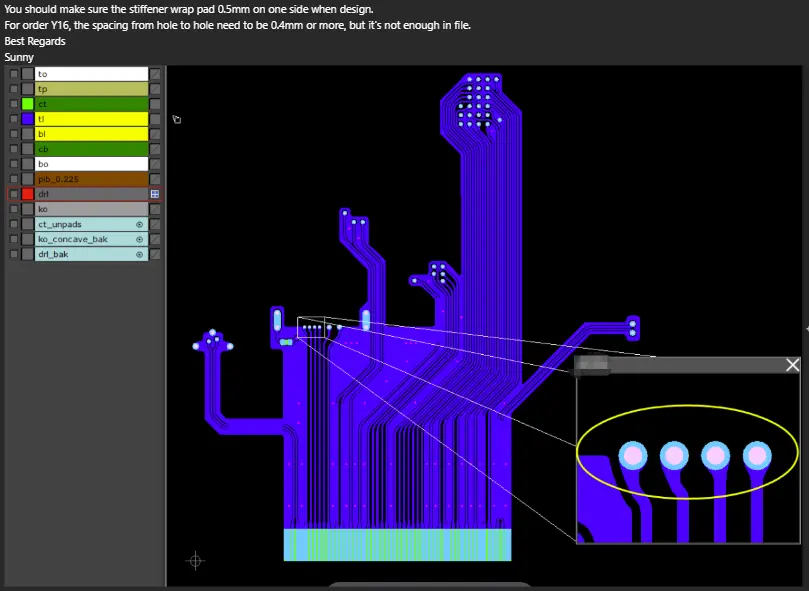Tick the checkbox for layer 'tp'
Image resolution: width=809 pixels, height=591 pixels.
(x=14, y=89)
